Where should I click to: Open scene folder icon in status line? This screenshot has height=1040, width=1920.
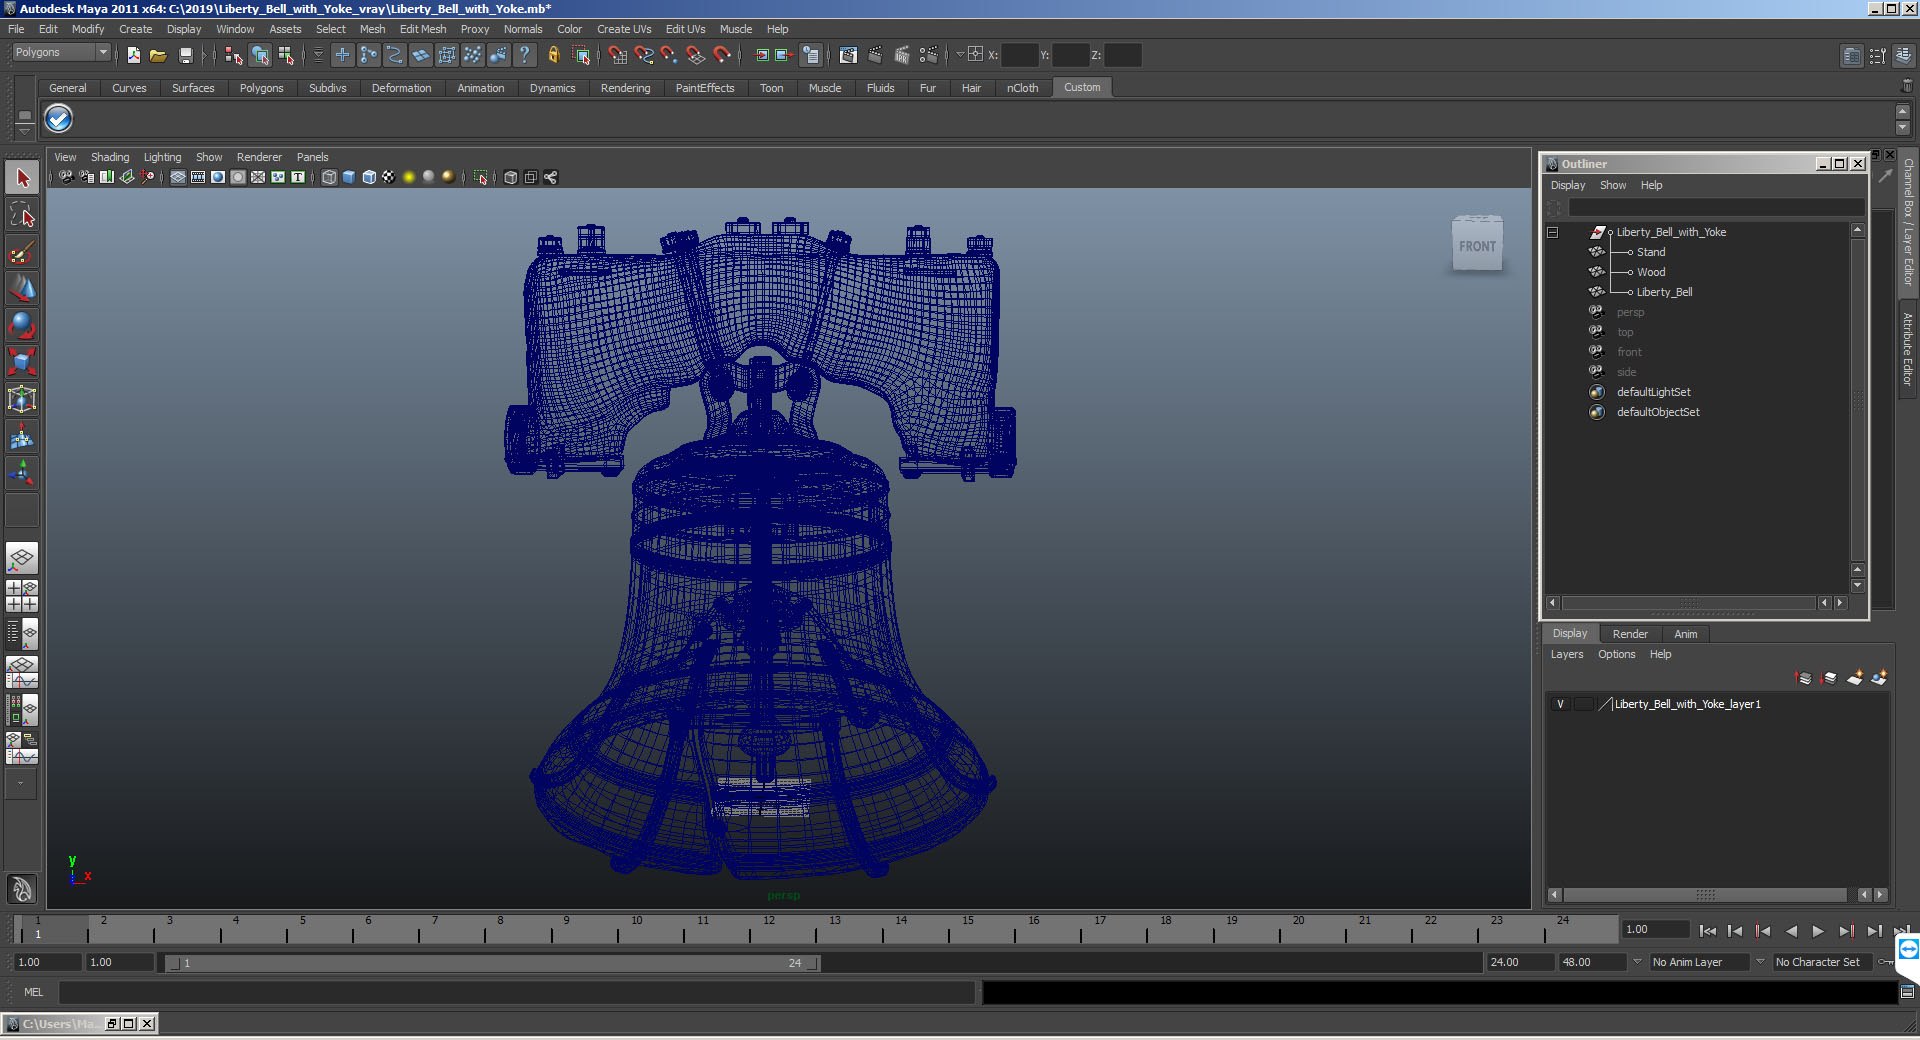158,55
